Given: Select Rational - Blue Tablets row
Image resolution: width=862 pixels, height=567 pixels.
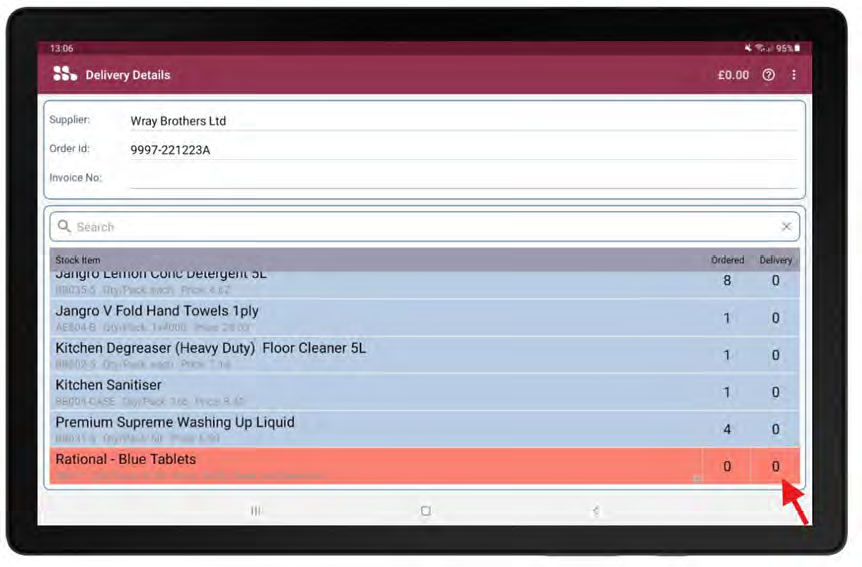Looking at the screenshot, I should 370,466.
